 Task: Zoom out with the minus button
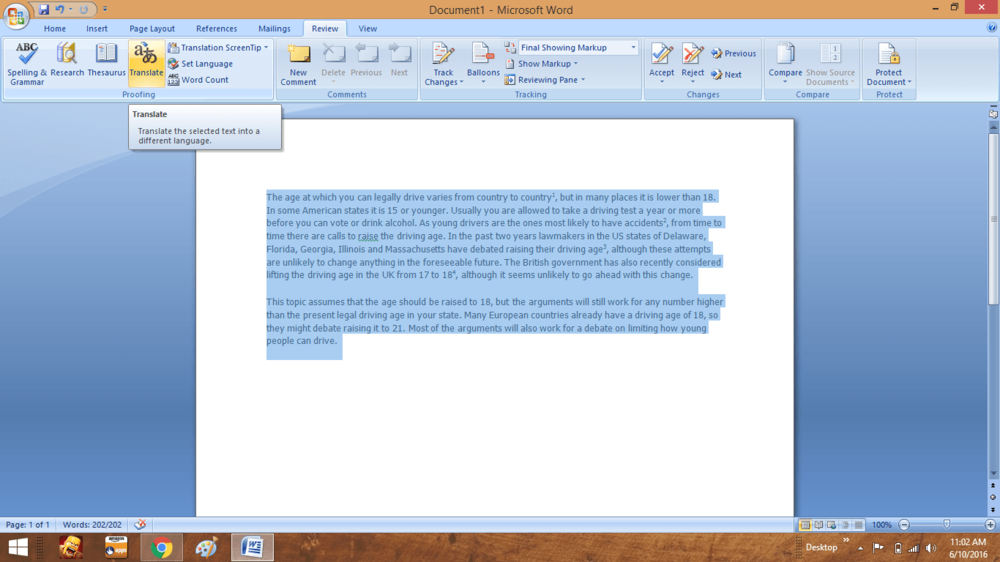click(904, 525)
